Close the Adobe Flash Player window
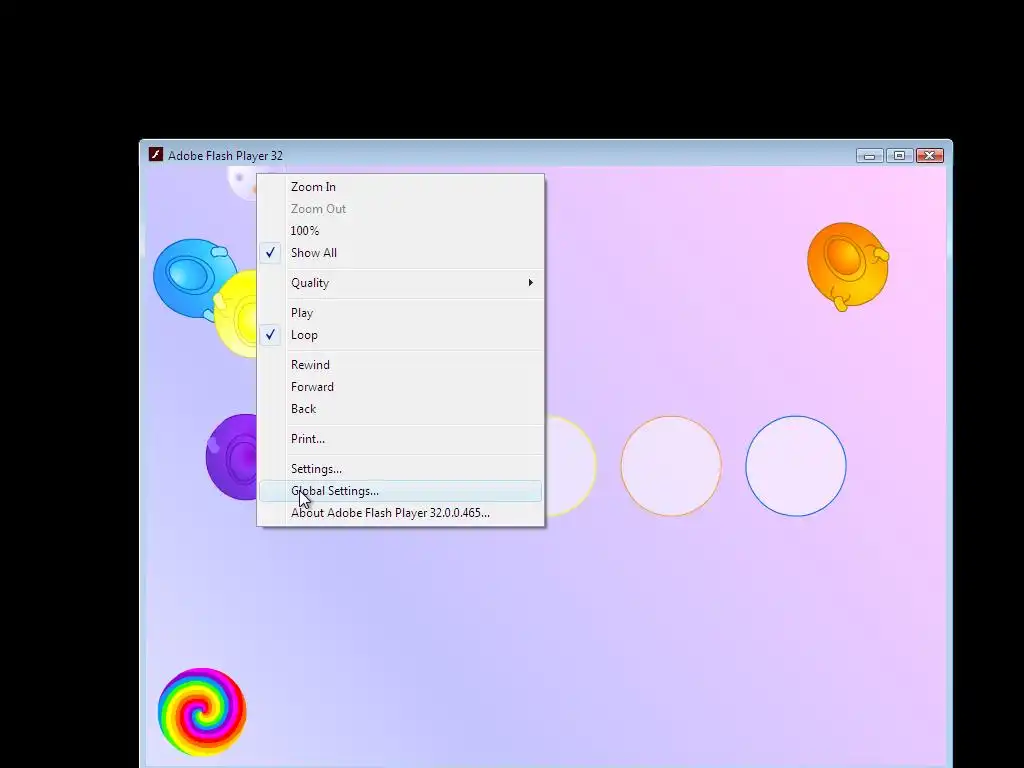The image size is (1024, 768). [930, 155]
